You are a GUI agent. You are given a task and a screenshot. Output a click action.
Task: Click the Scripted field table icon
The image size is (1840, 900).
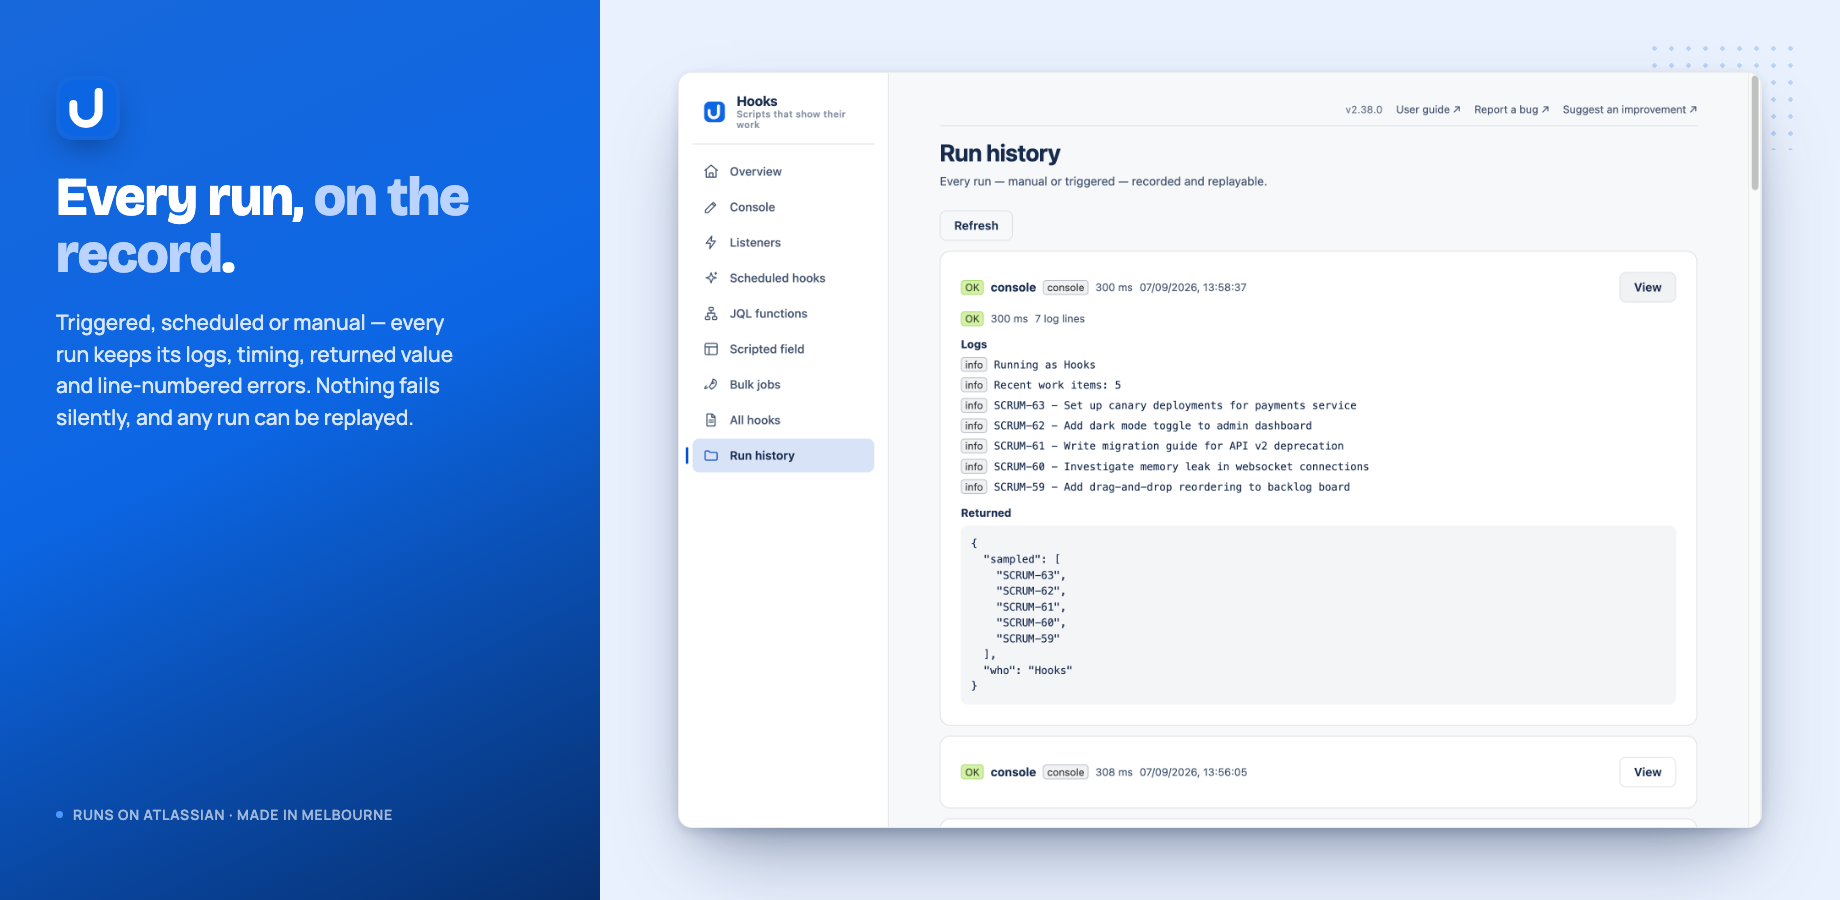click(711, 349)
